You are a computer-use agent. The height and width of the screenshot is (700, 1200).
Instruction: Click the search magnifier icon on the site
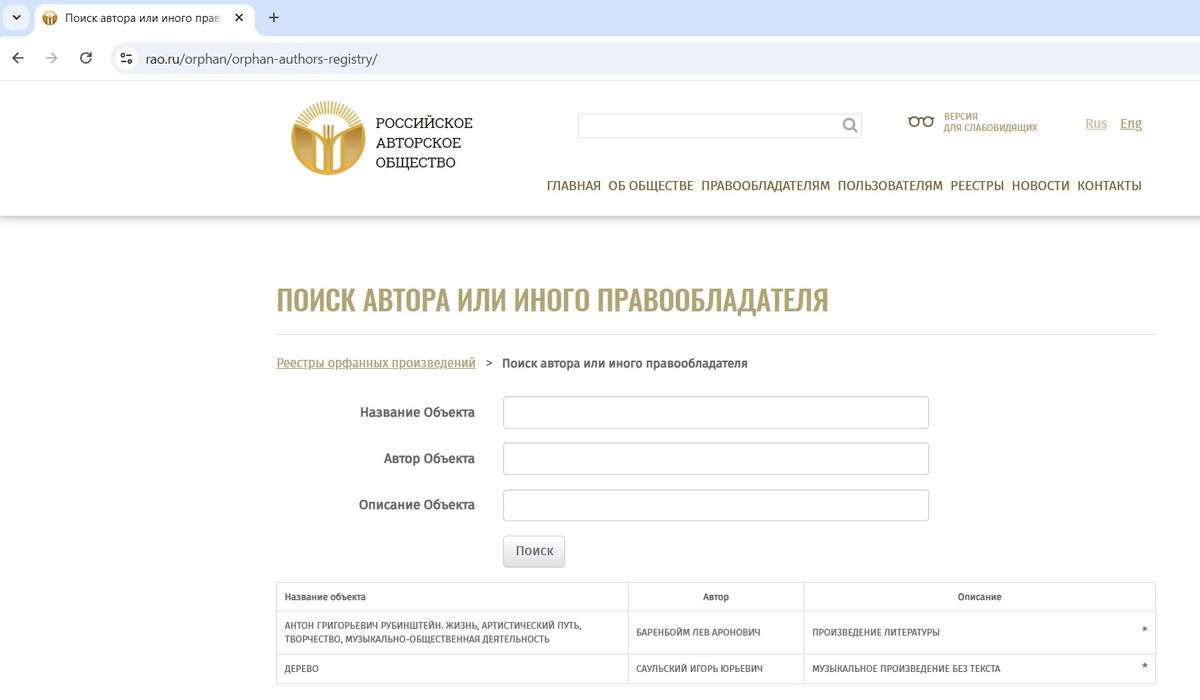pyautogui.click(x=849, y=125)
